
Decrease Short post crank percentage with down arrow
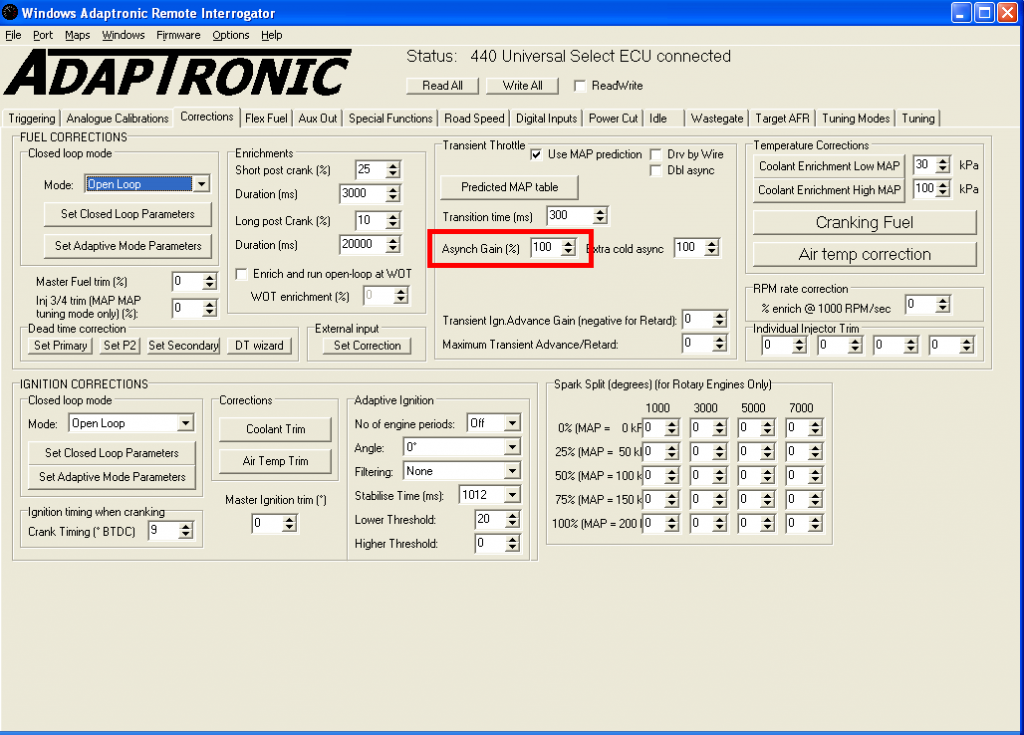392,174
